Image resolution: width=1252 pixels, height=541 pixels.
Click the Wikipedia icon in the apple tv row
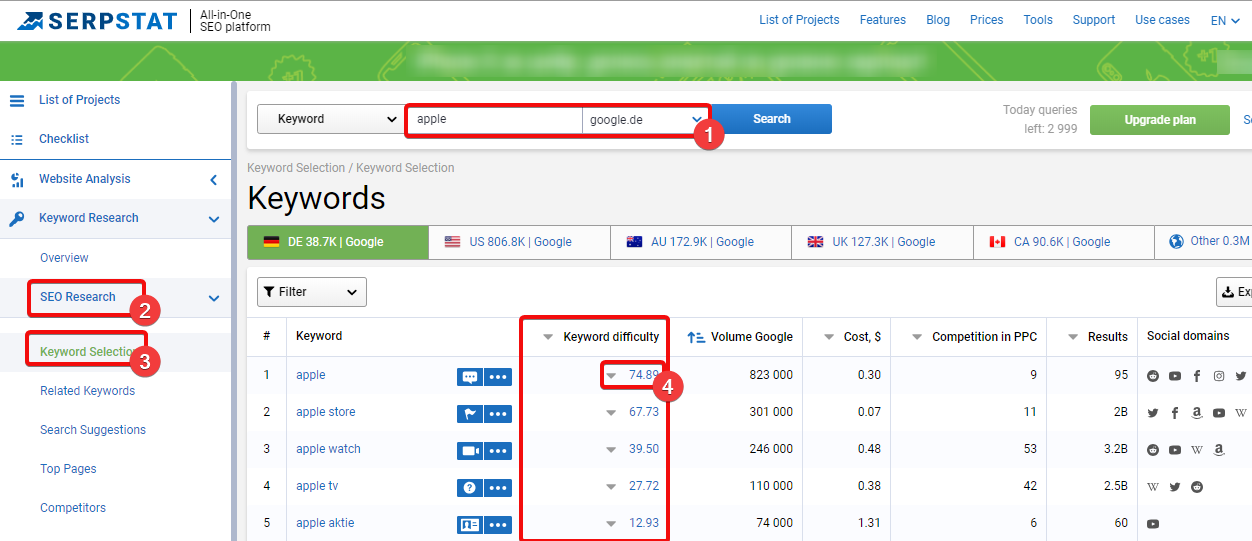(x=1153, y=487)
